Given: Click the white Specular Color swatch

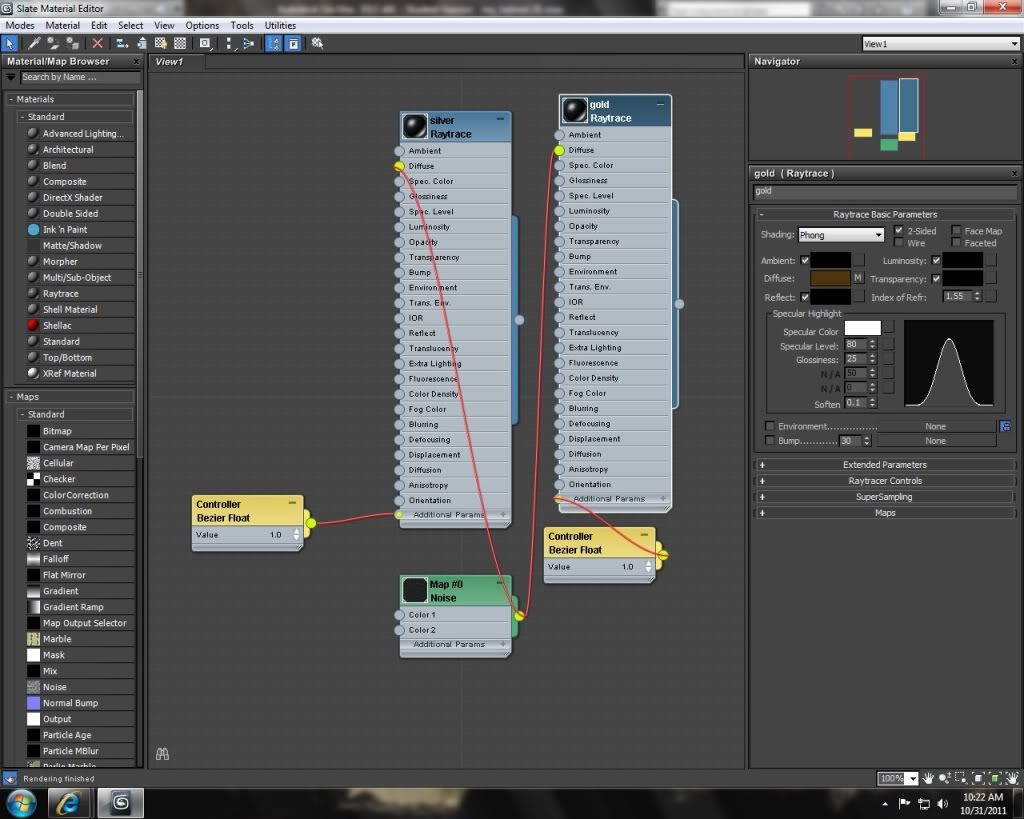Looking at the screenshot, I should click(862, 328).
